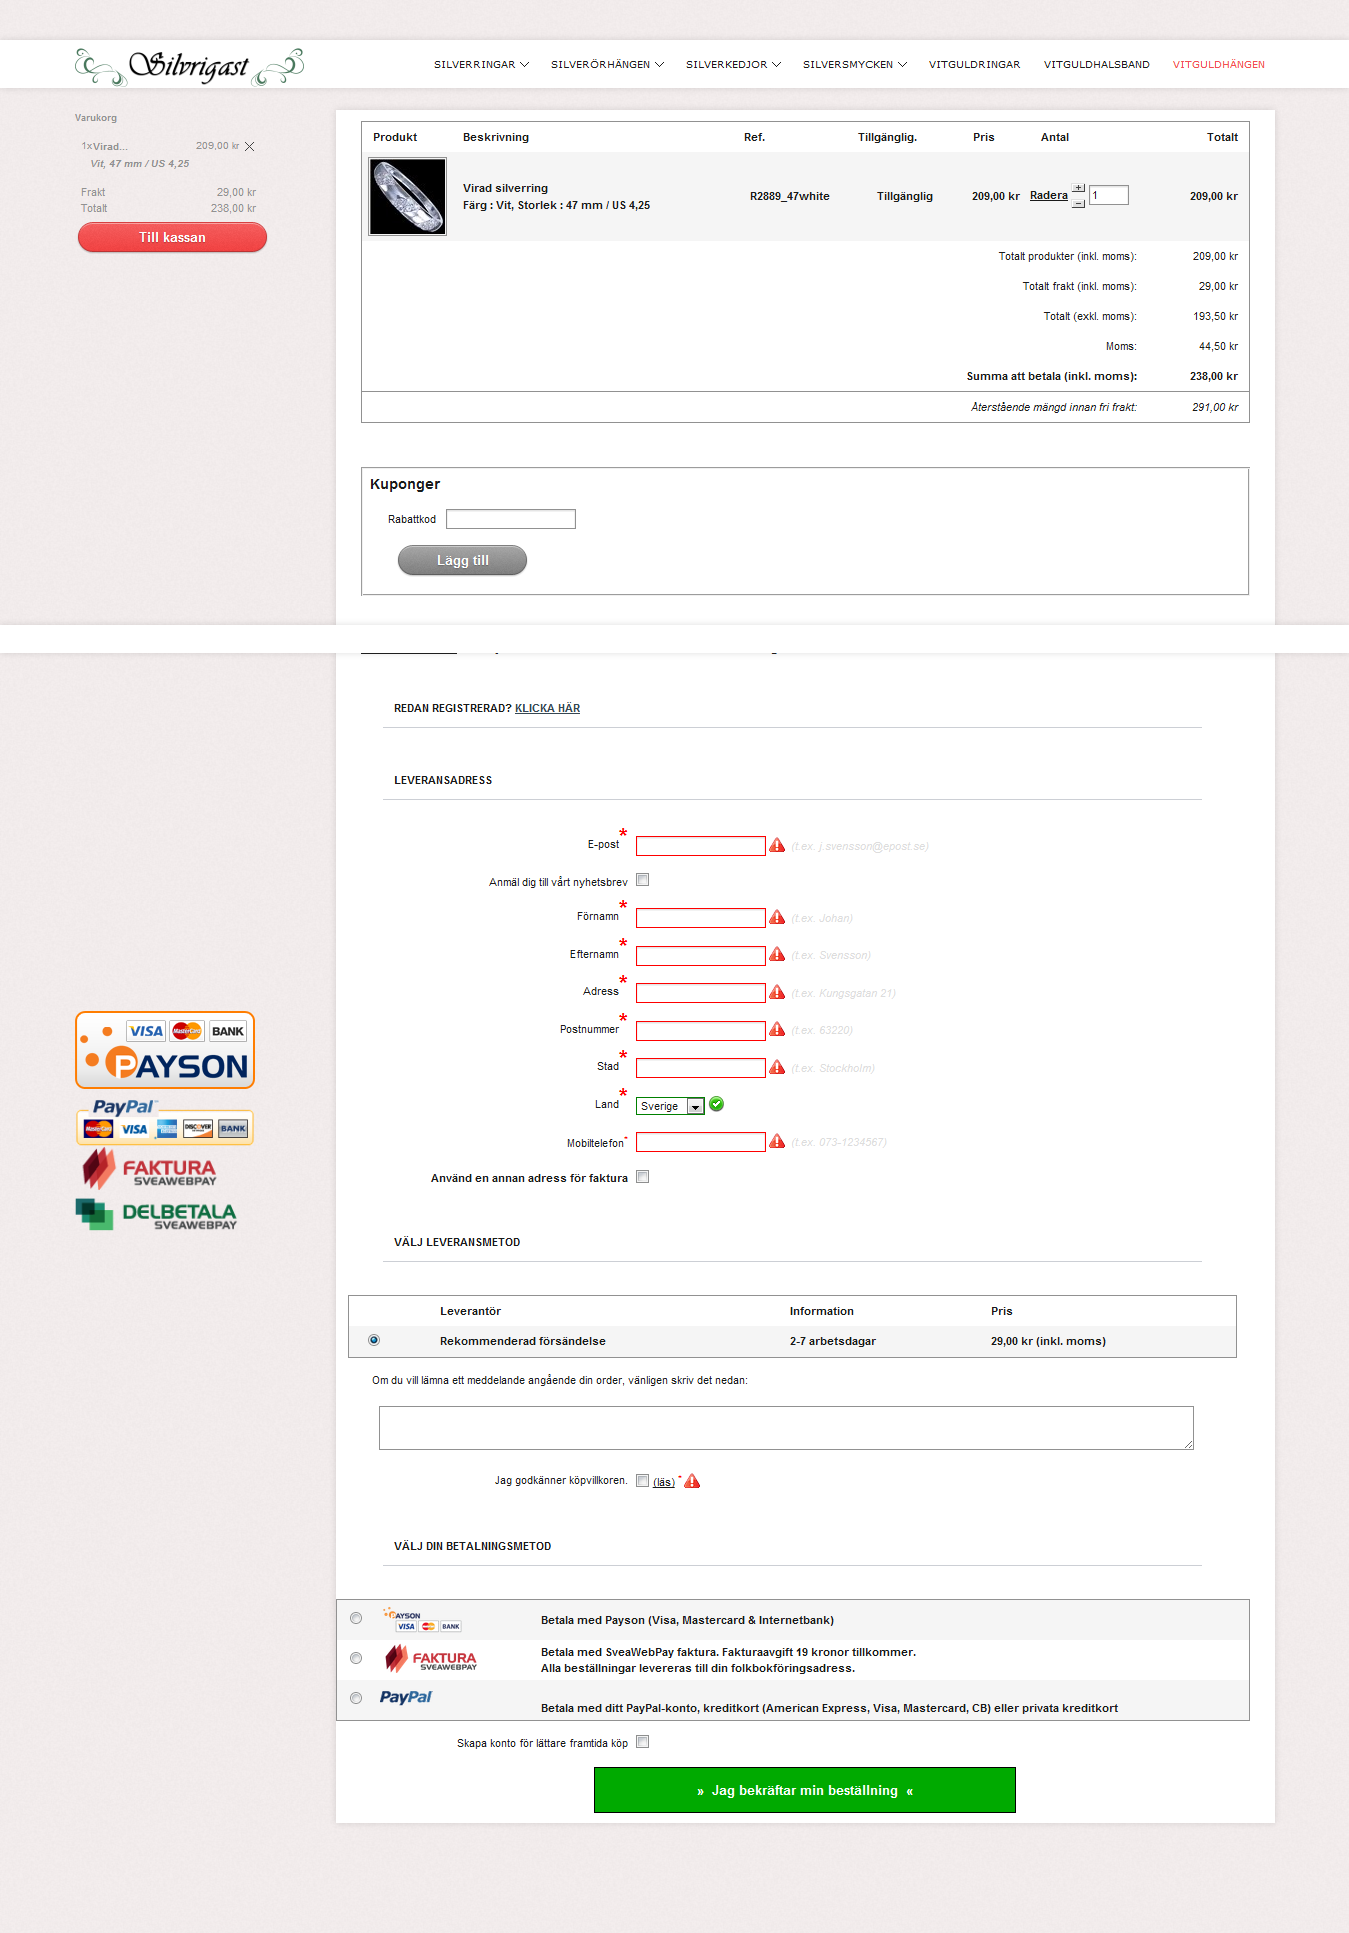
Task: Select Payson payment radio button
Action: click(356, 1618)
